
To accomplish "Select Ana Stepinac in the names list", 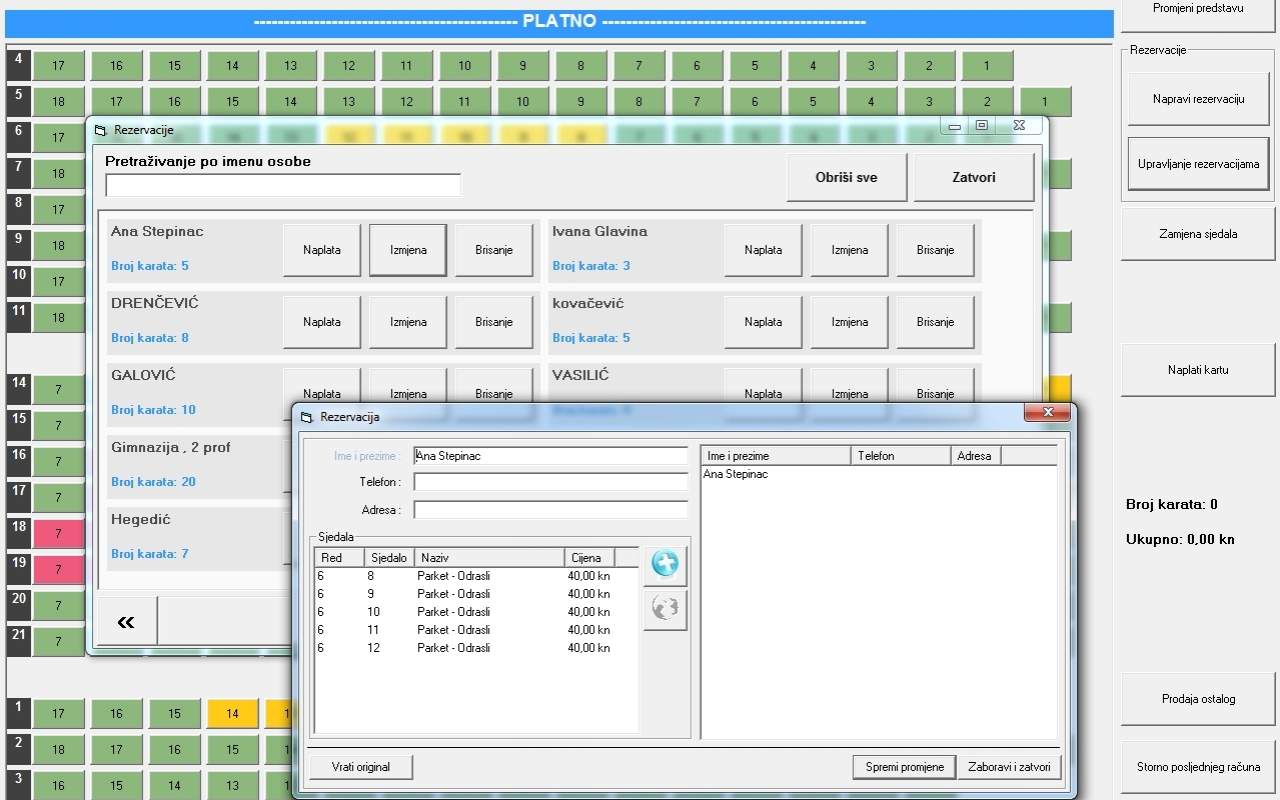I will [x=736, y=474].
